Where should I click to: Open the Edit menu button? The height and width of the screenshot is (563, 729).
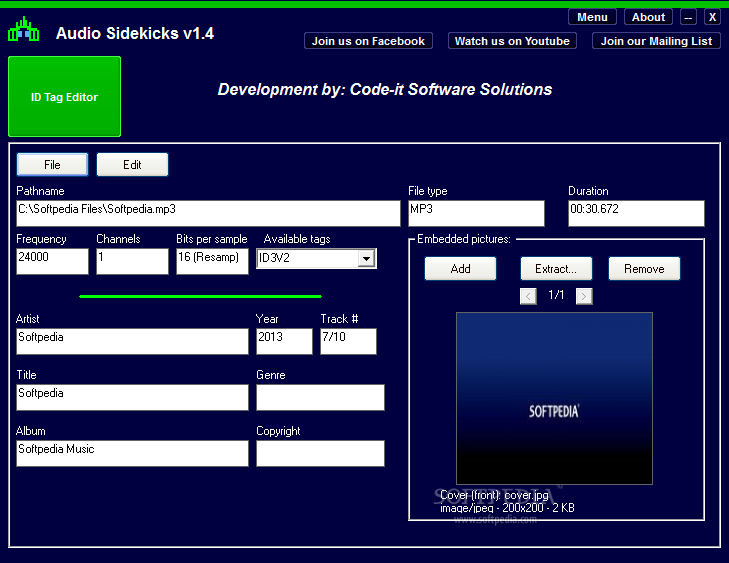pos(132,165)
